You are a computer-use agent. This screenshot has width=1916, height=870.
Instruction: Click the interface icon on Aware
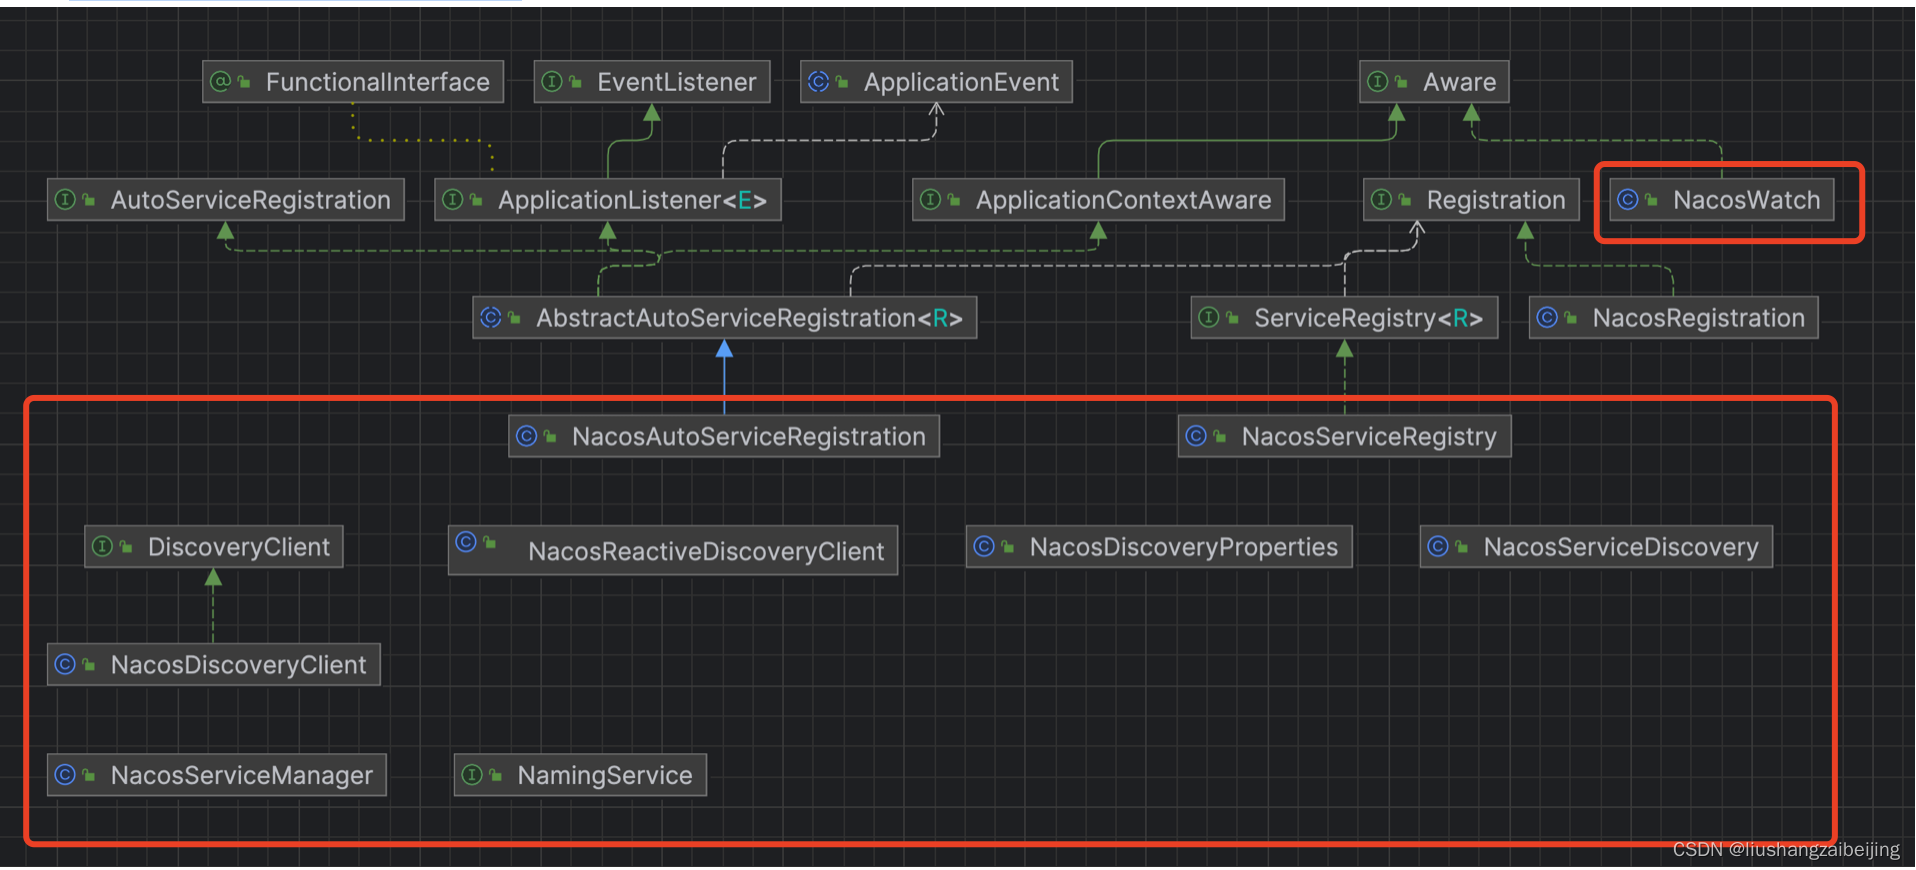pos(1378,81)
